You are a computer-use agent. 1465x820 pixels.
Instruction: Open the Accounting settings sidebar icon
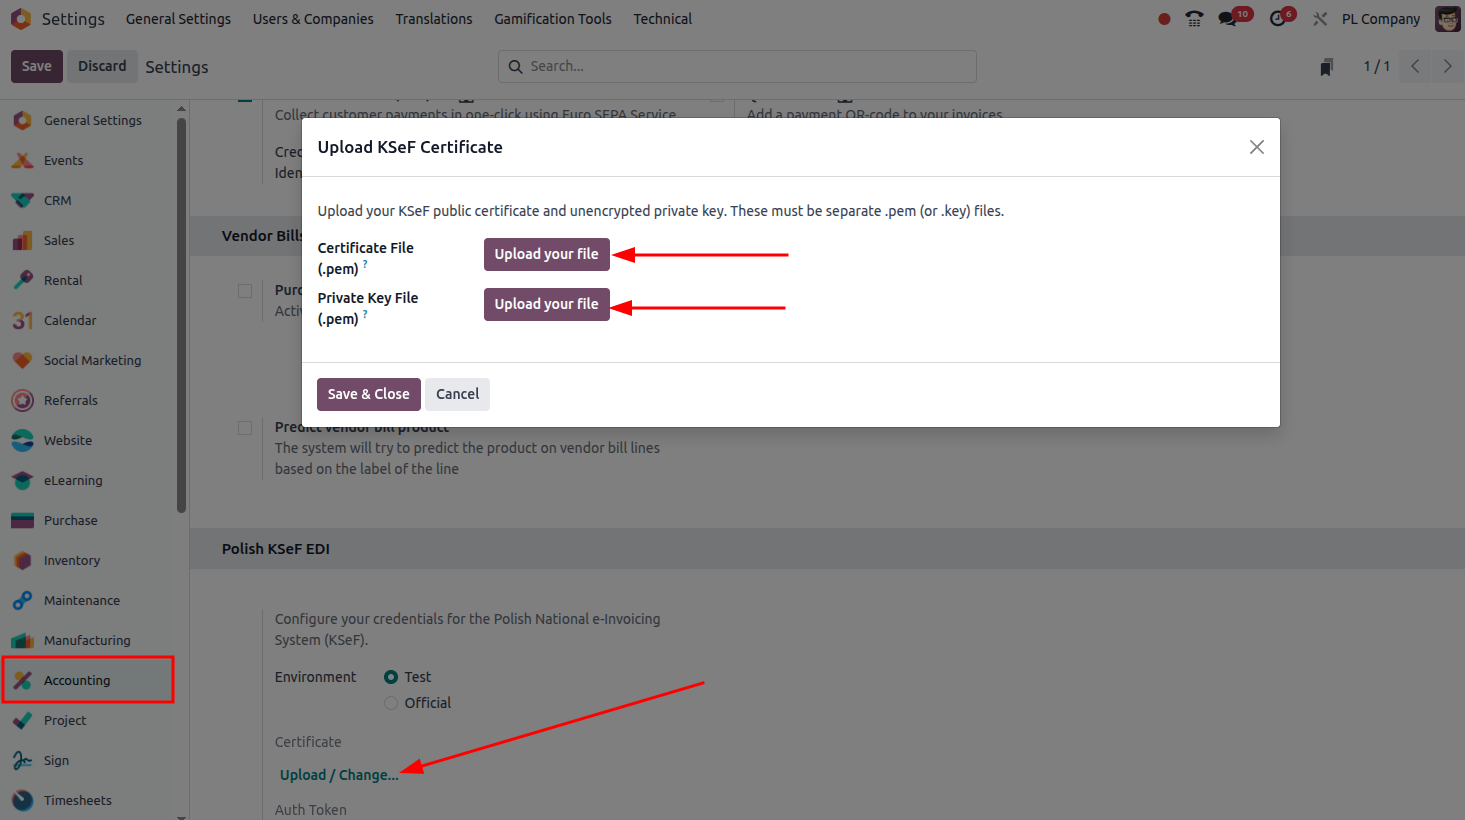point(22,680)
